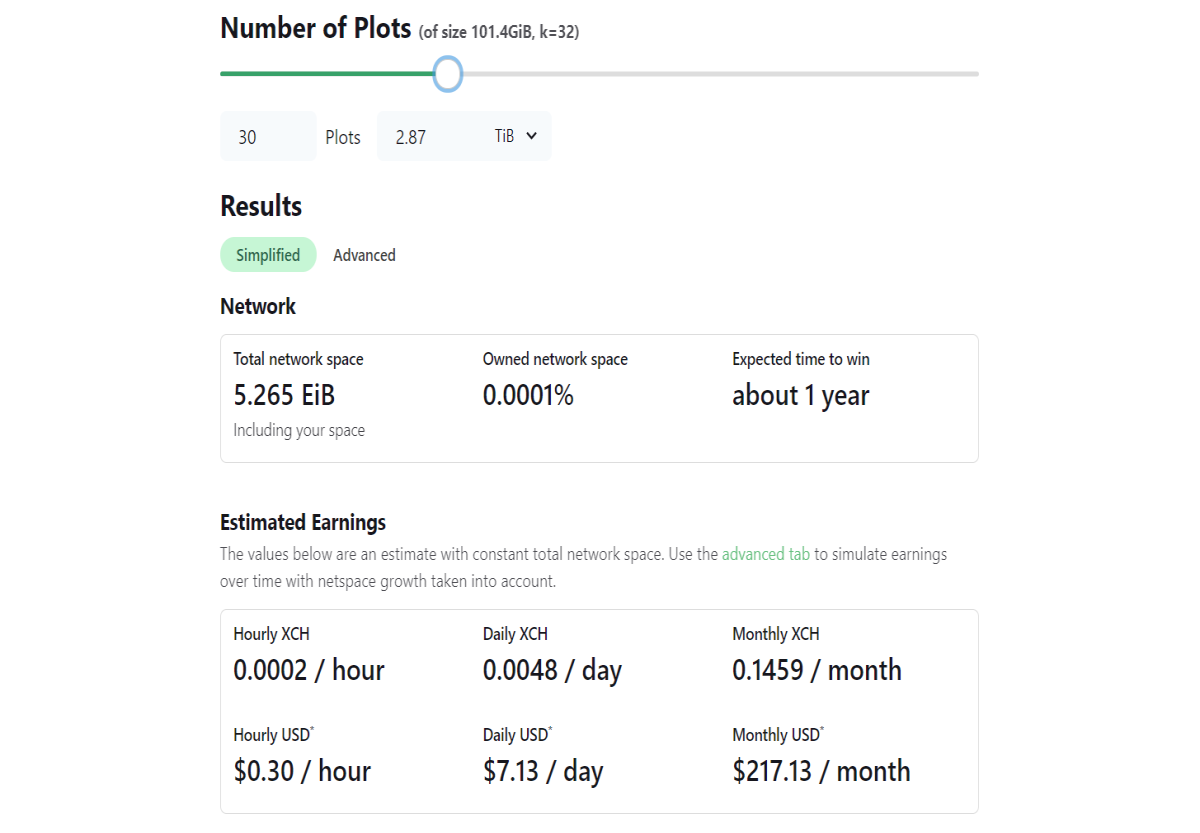1200x833 pixels.
Task: Click the $0.30 / hour figure
Action: pos(302,771)
